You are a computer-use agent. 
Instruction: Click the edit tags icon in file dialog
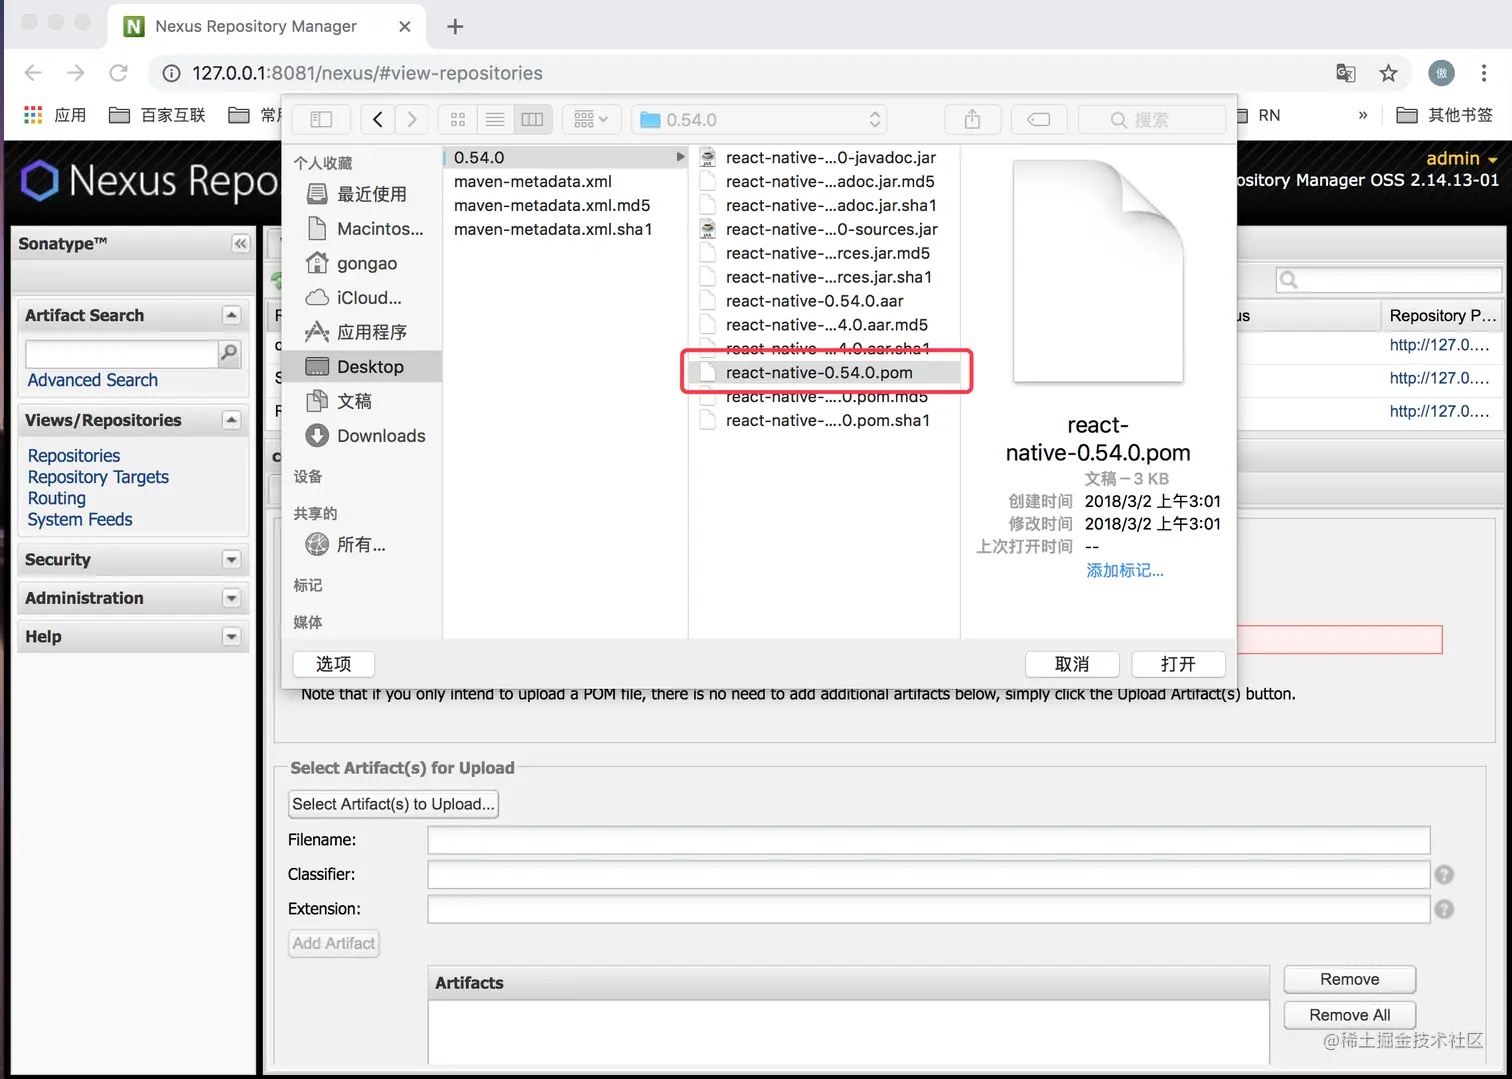coord(1038,119)
